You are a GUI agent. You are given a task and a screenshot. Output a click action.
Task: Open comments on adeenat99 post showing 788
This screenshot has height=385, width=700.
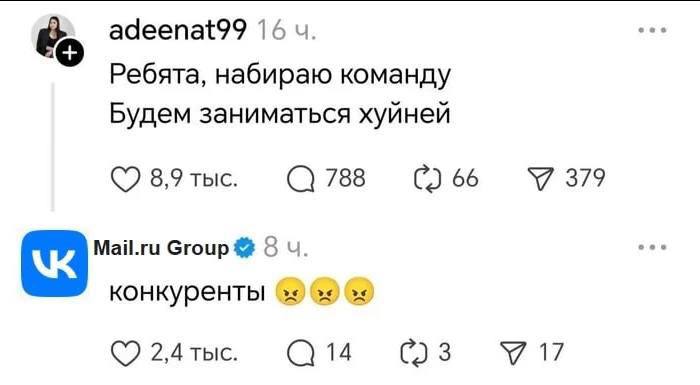[301, 179]
